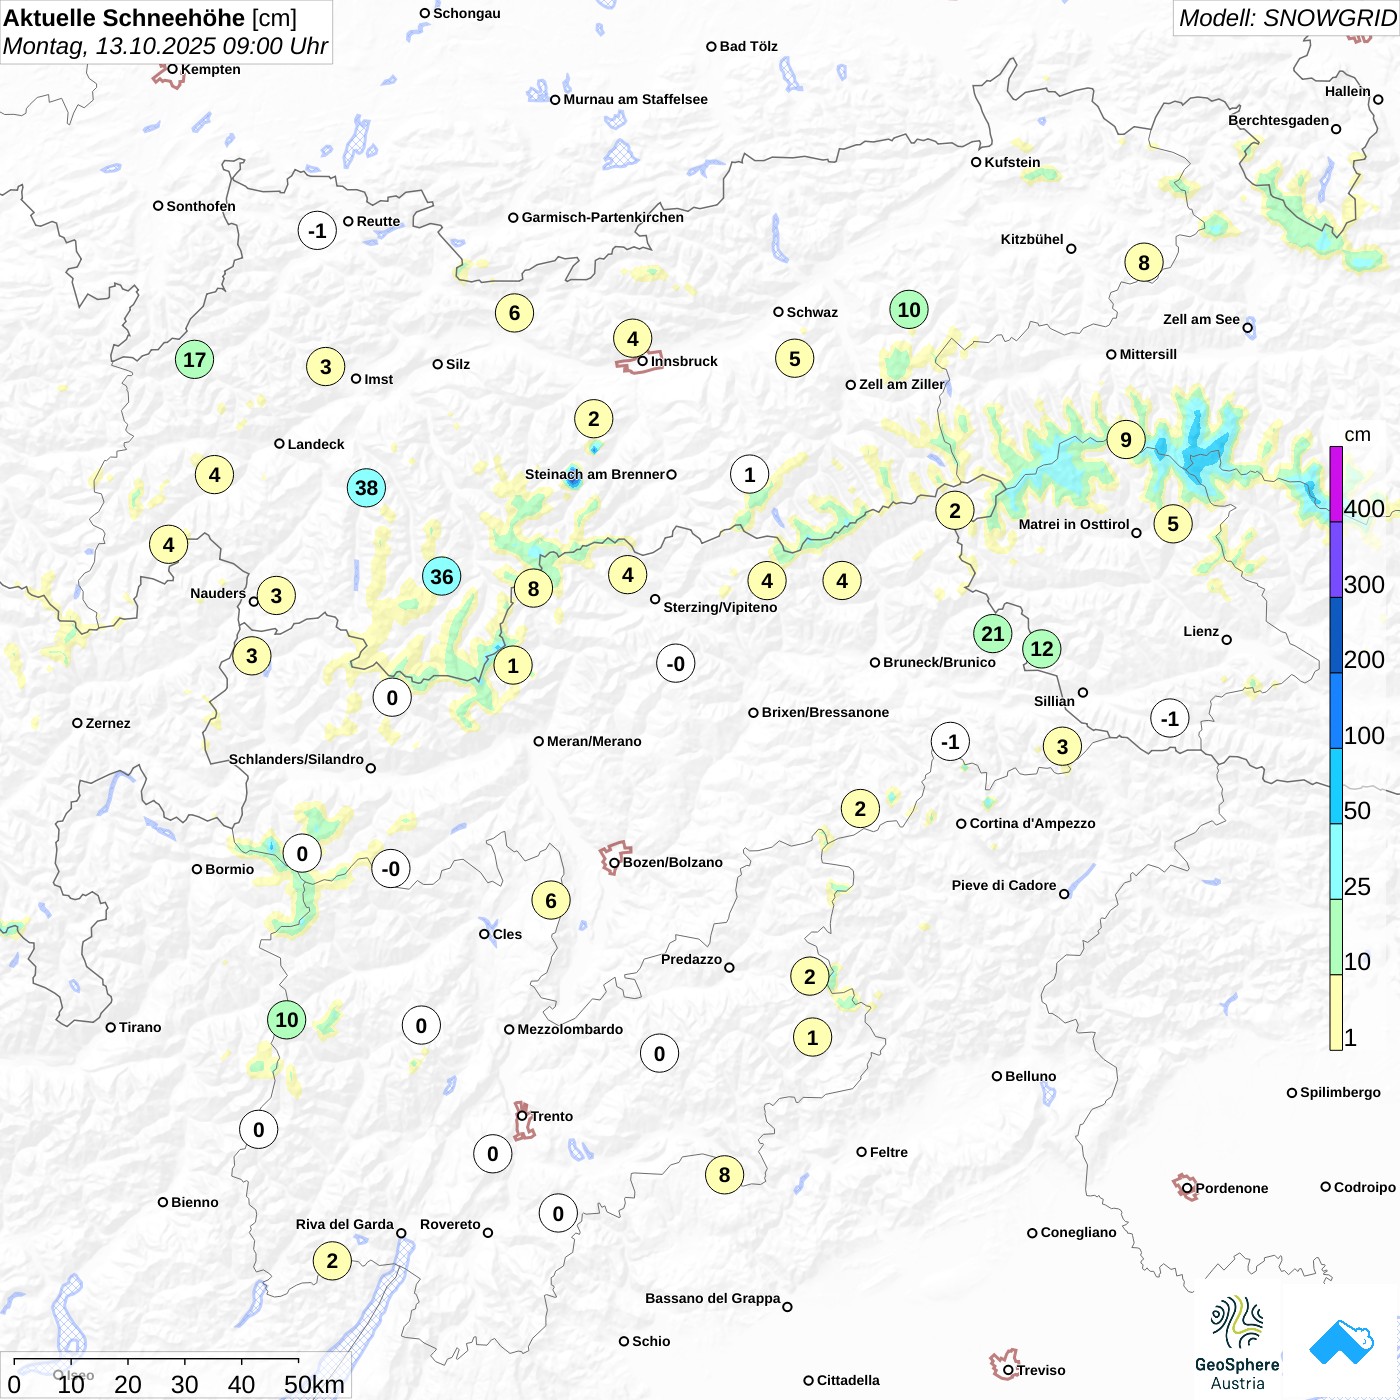Click the station marker showing 36
The height and width of the screenshot is (1400, 1400).
point(442,576)
